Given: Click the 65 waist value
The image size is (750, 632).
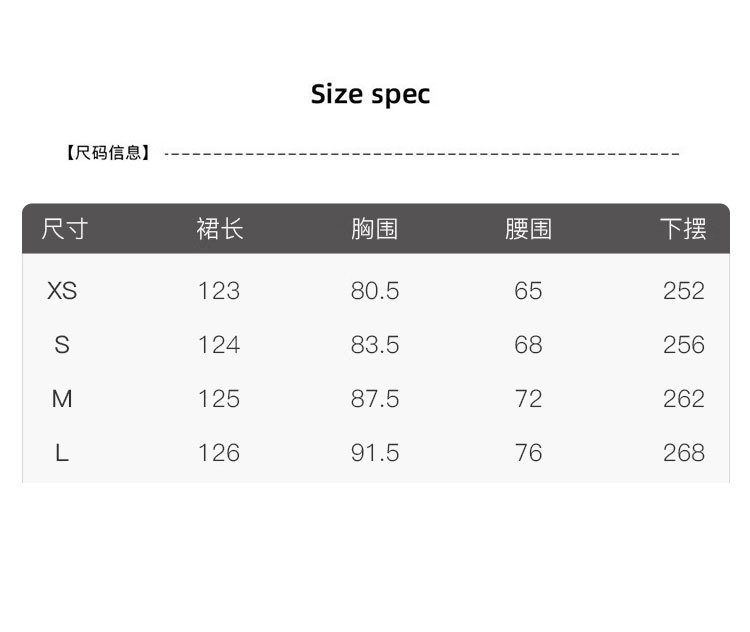Looking at the screenshot, I should coord(528,291).
